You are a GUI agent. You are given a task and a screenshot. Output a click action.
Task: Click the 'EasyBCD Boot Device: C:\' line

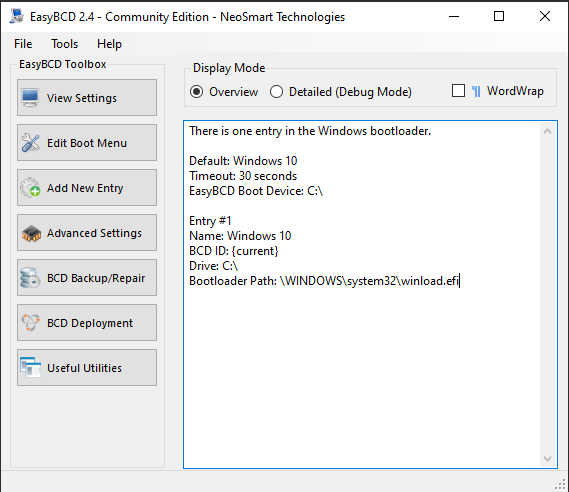click(x=256, y=191)
